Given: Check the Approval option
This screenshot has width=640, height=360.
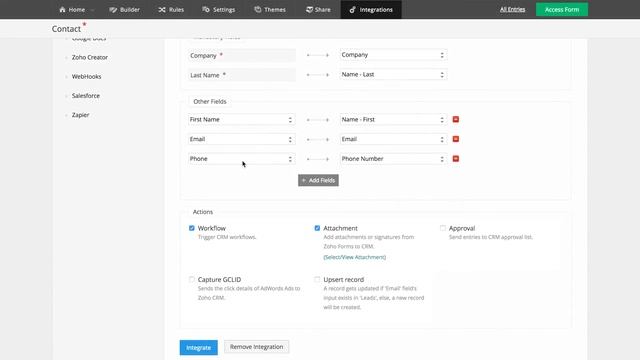Looking at the screenshot, I should coord(443,228).
